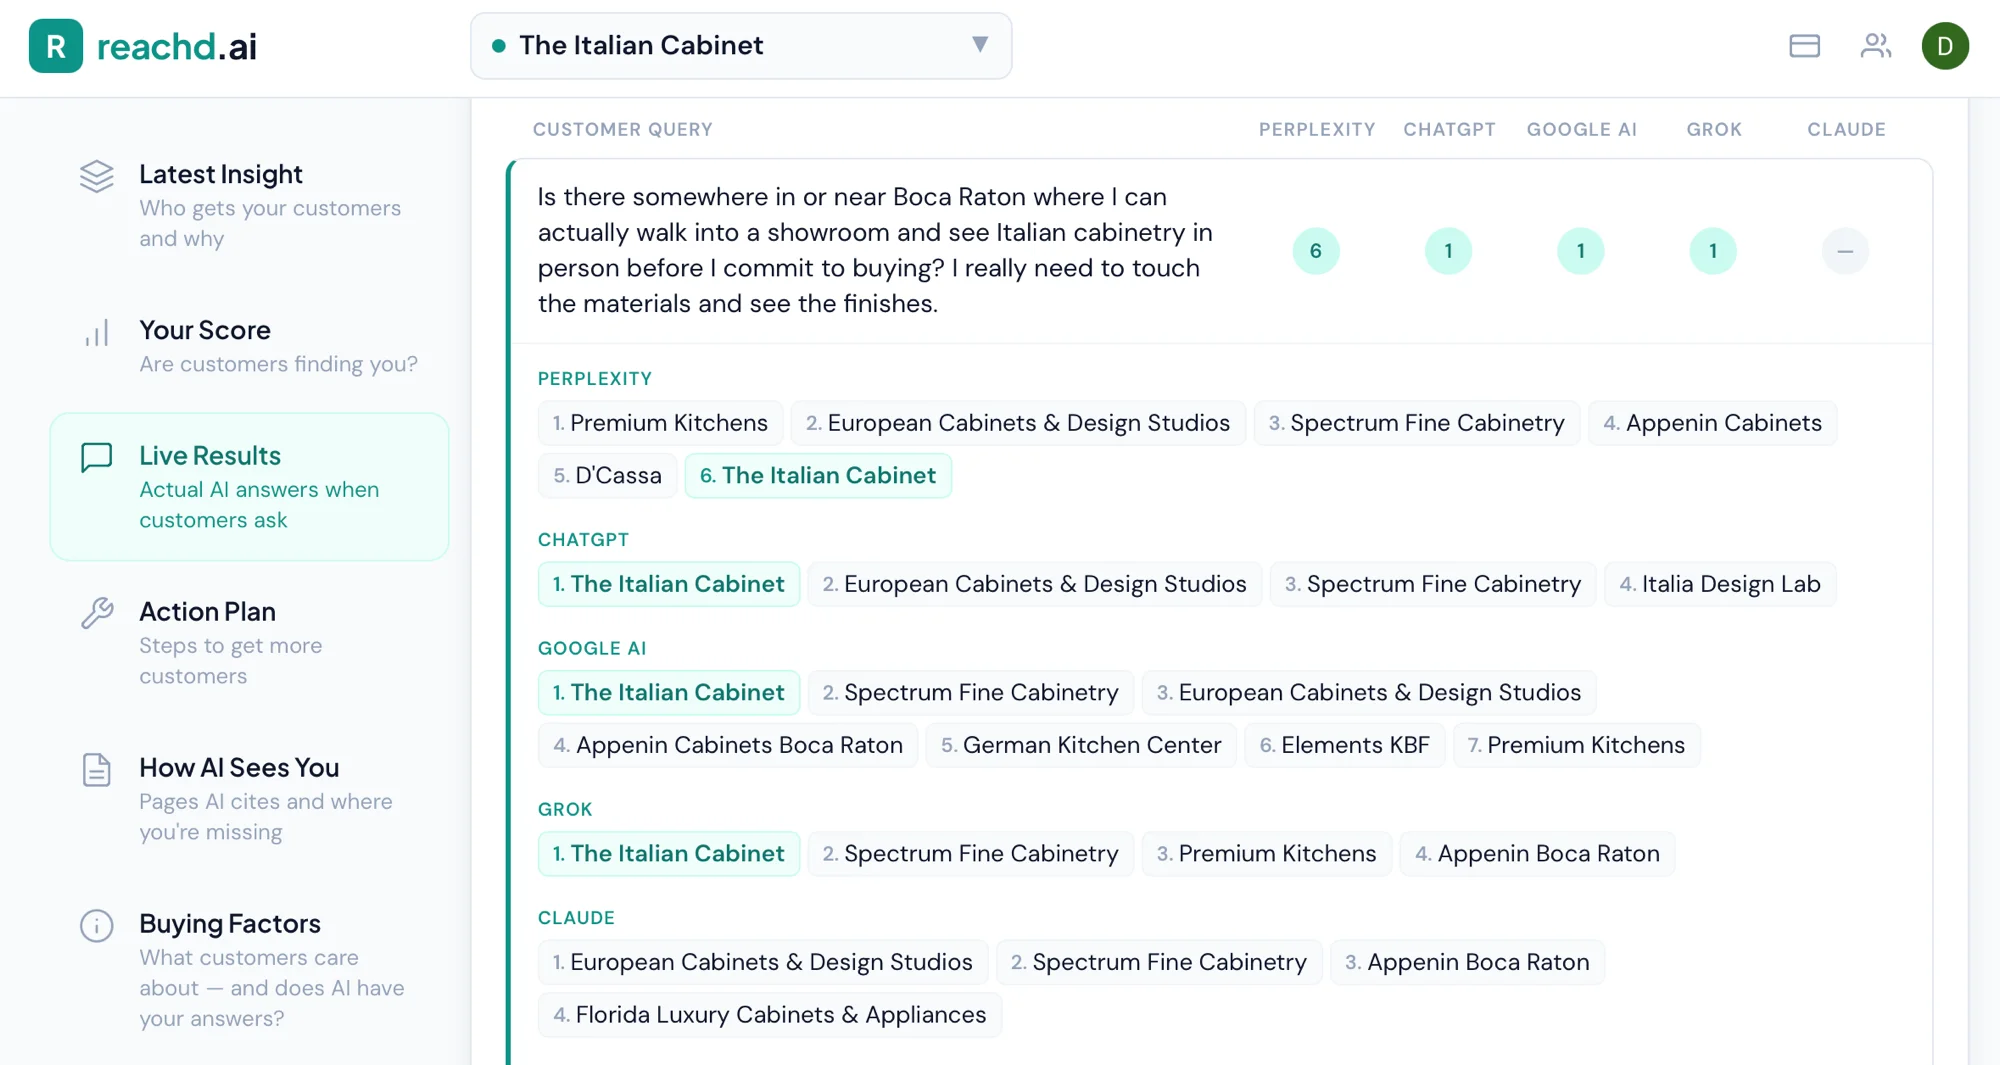Image resolution: width=2000 pixels, height=1065 pixels.
Task: Select the Live Results nav item
Action: (x=250, y=487)
